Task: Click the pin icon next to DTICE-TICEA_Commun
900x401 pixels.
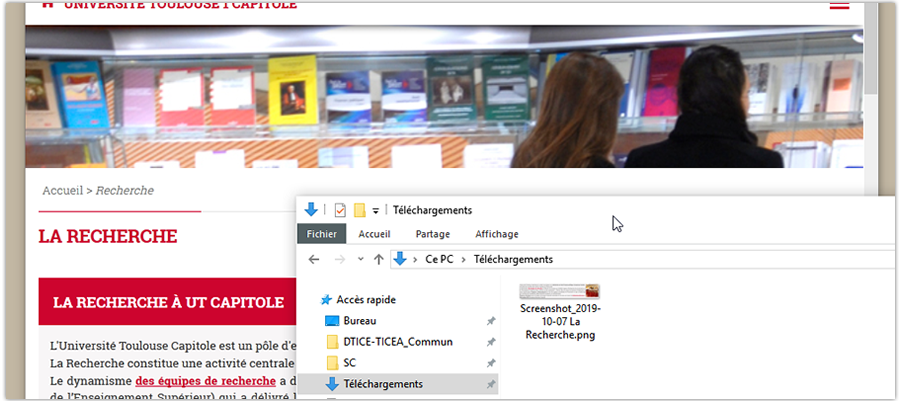Action: coord(491,342)
